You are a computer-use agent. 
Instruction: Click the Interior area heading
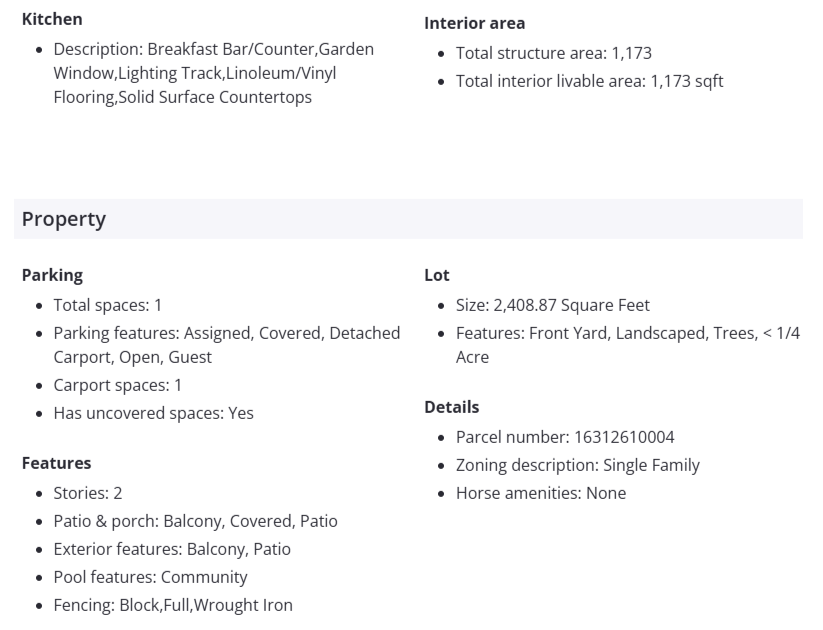[x=474, y=23]
